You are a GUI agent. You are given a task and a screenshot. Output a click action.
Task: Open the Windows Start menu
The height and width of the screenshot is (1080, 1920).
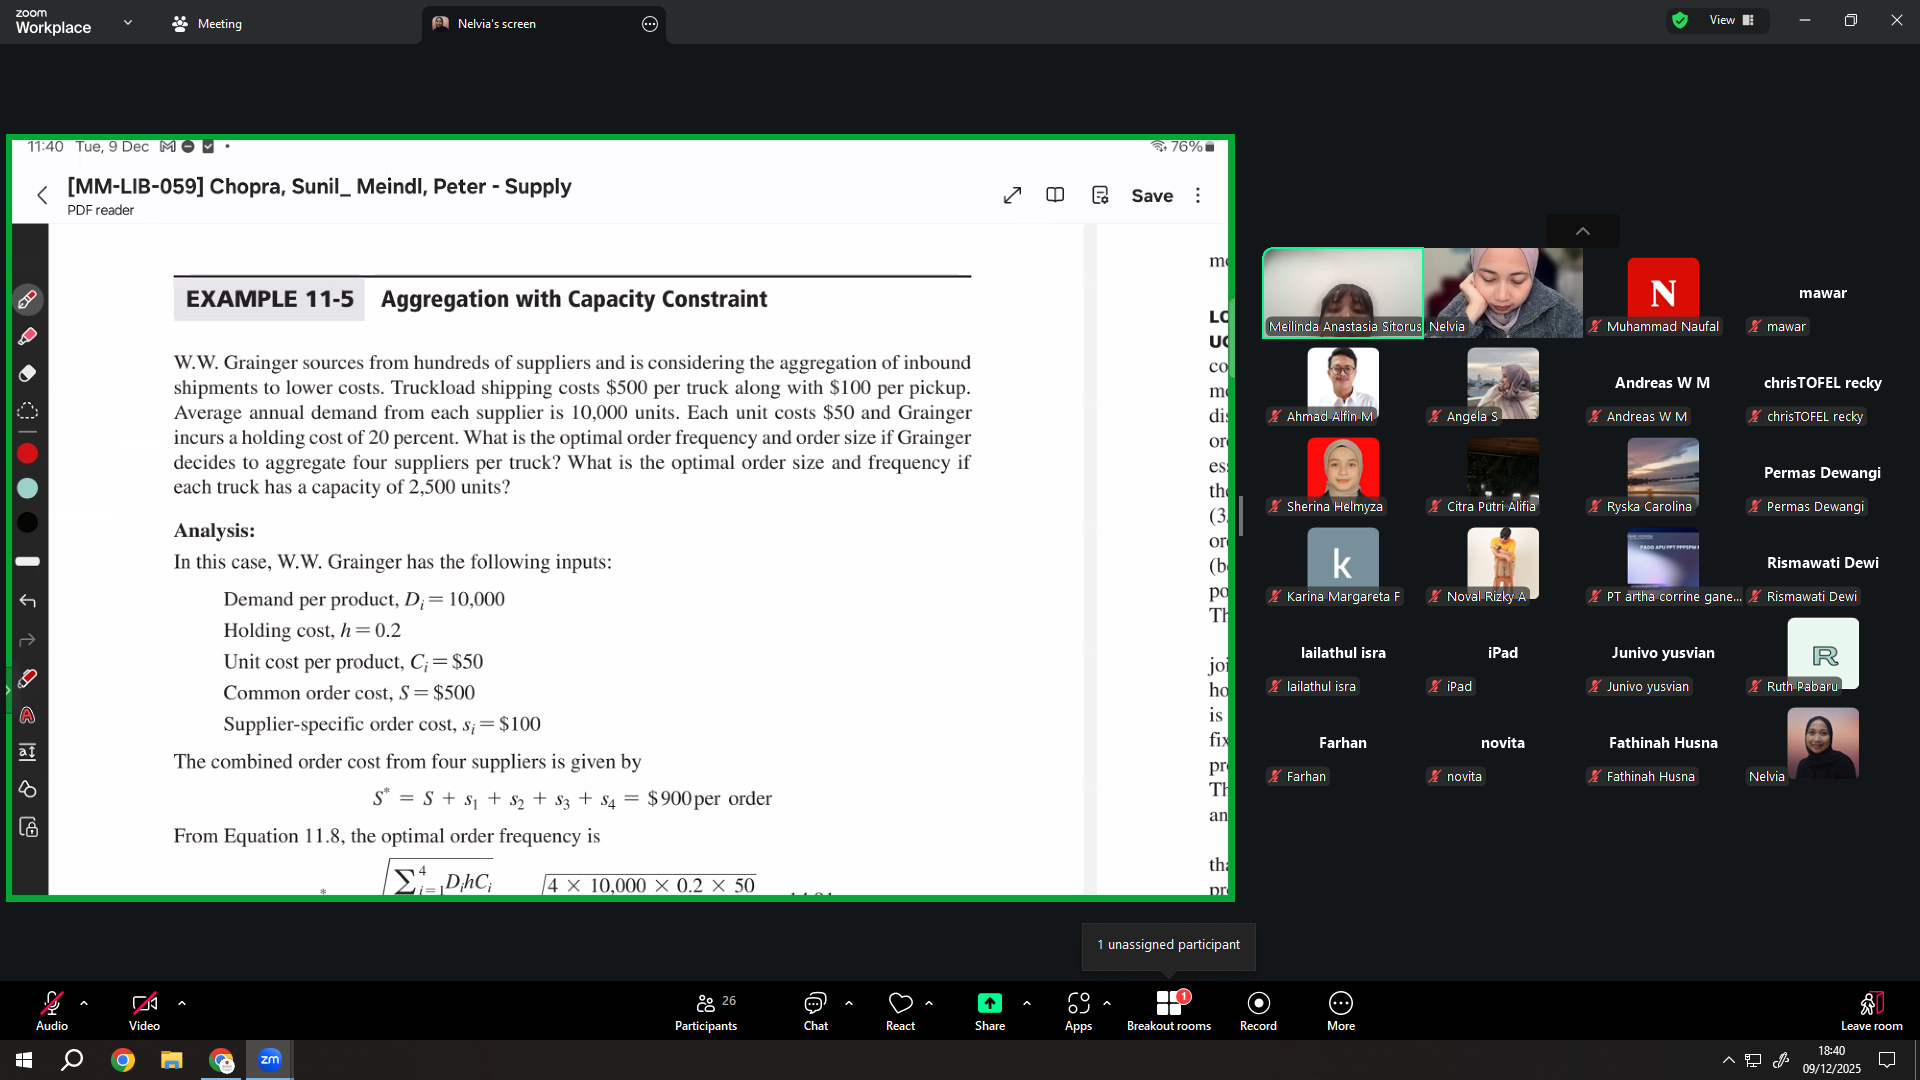coord(24,1060)
